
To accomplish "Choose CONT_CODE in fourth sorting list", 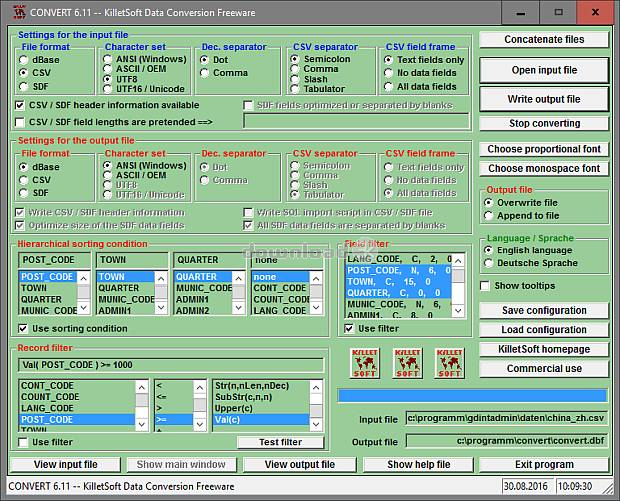I will [x=280, y=288].
